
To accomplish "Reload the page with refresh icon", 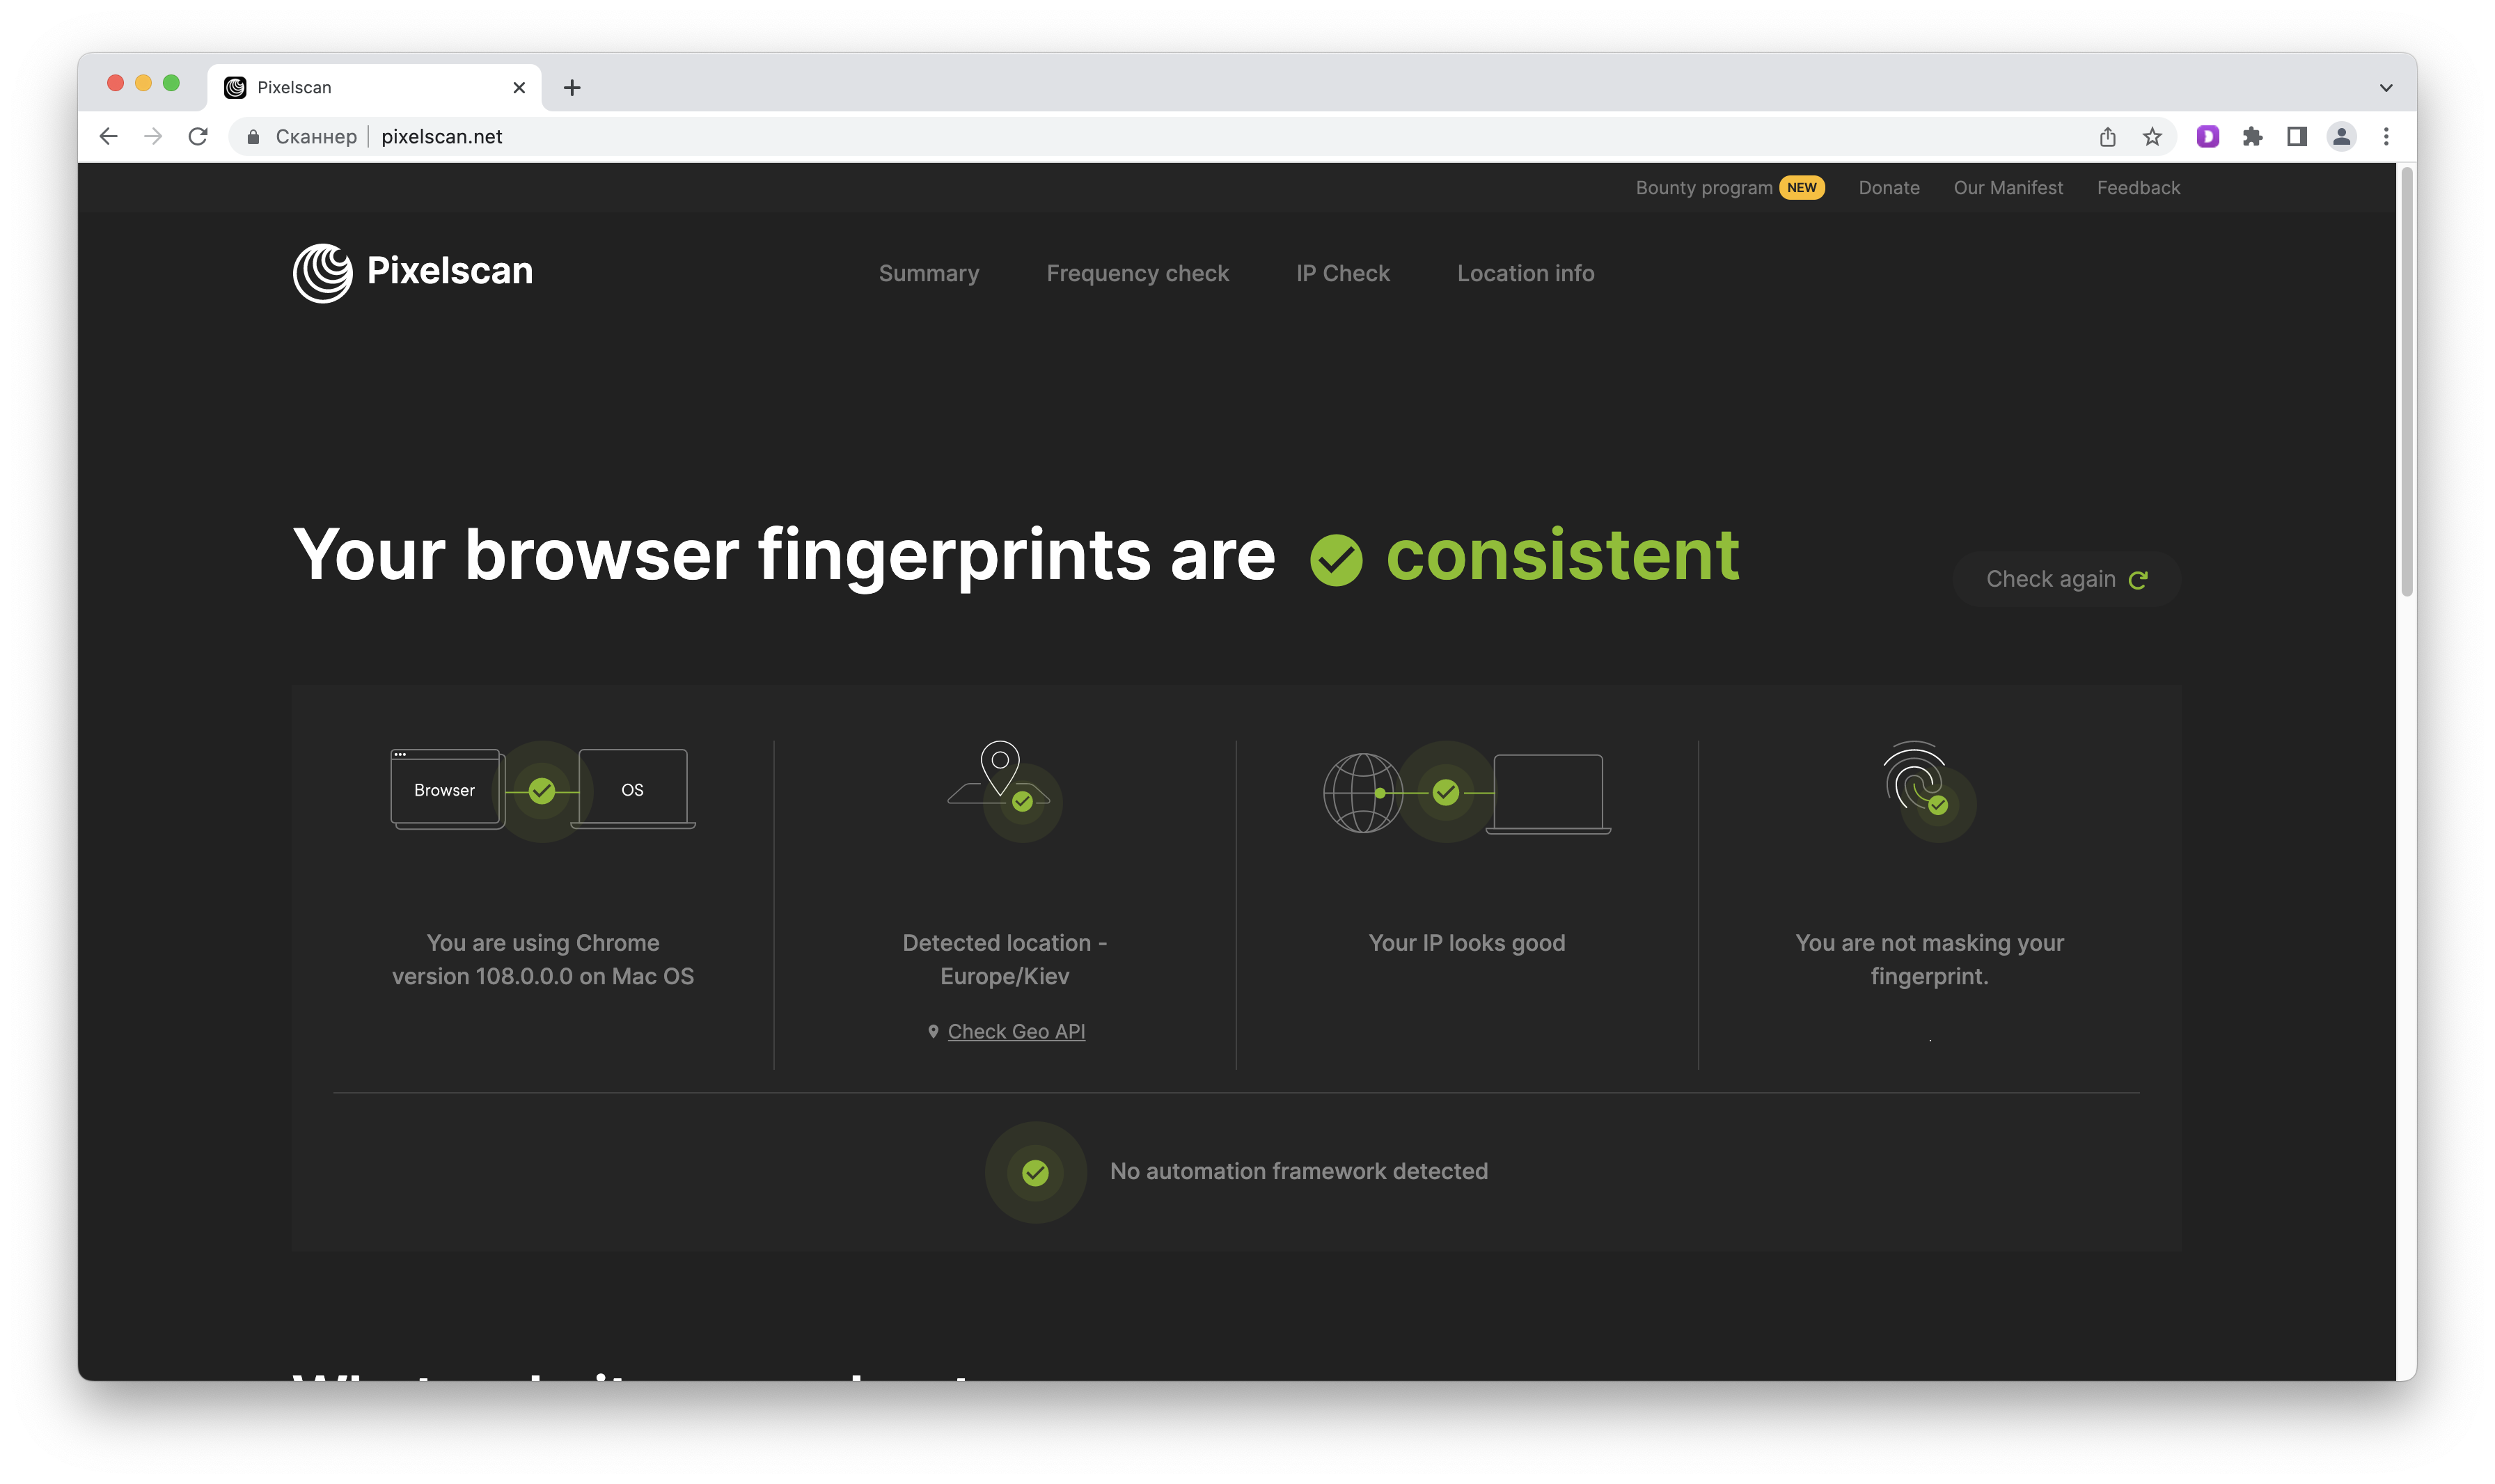I will pyautogui.click(x=198, y=137).
